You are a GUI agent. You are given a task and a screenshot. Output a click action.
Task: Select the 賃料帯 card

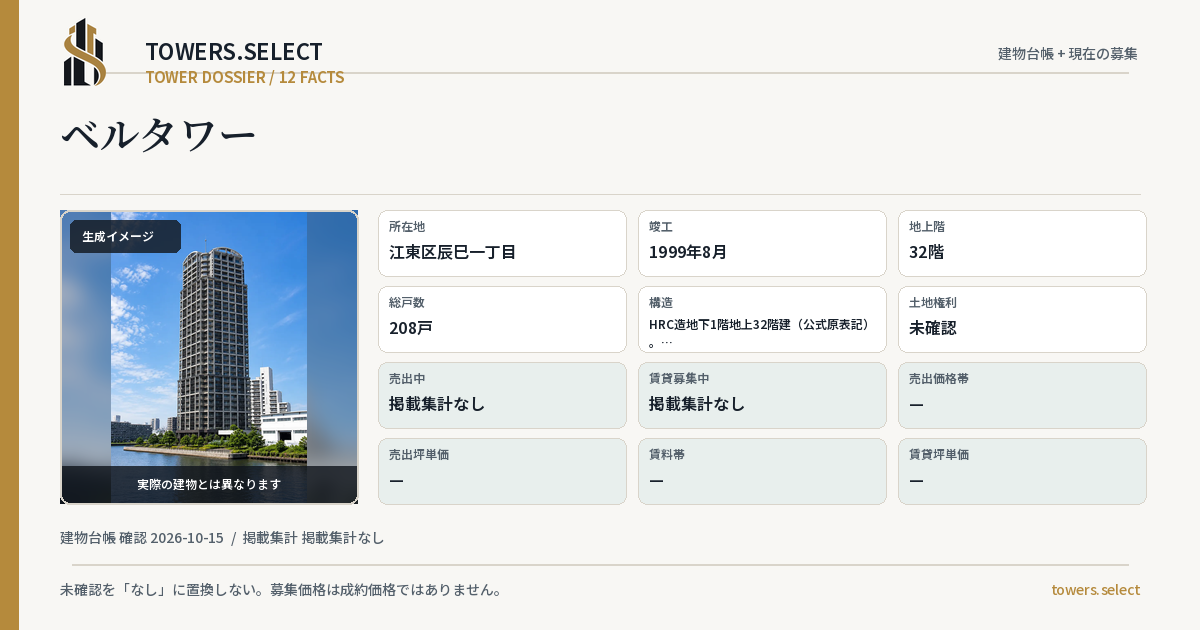(762, 471)
